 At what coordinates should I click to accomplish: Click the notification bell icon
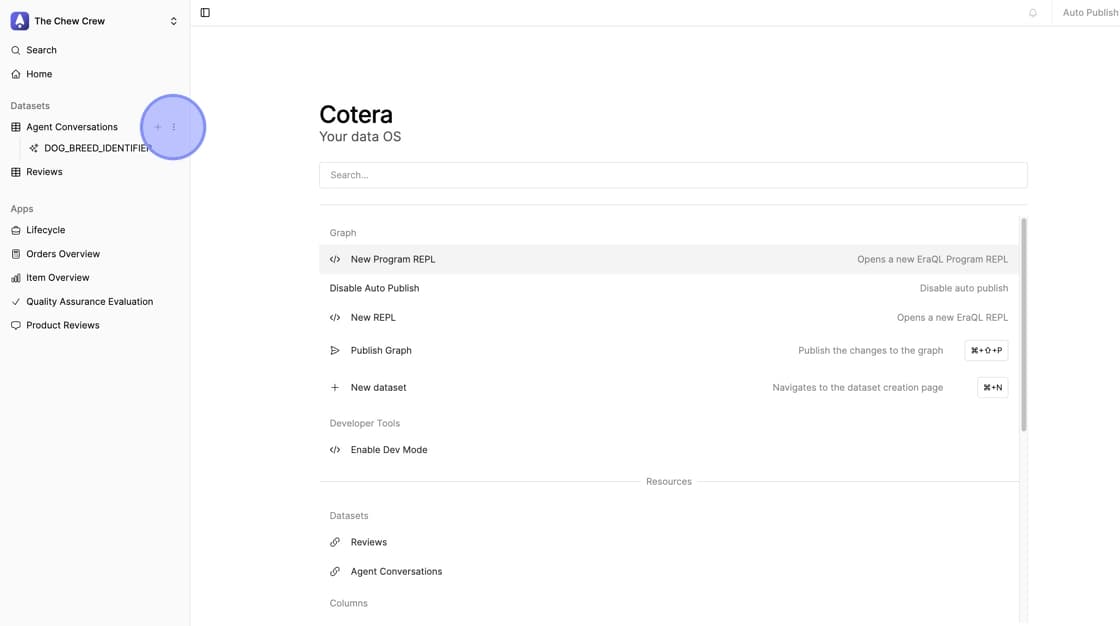(x=1033, y=13)
